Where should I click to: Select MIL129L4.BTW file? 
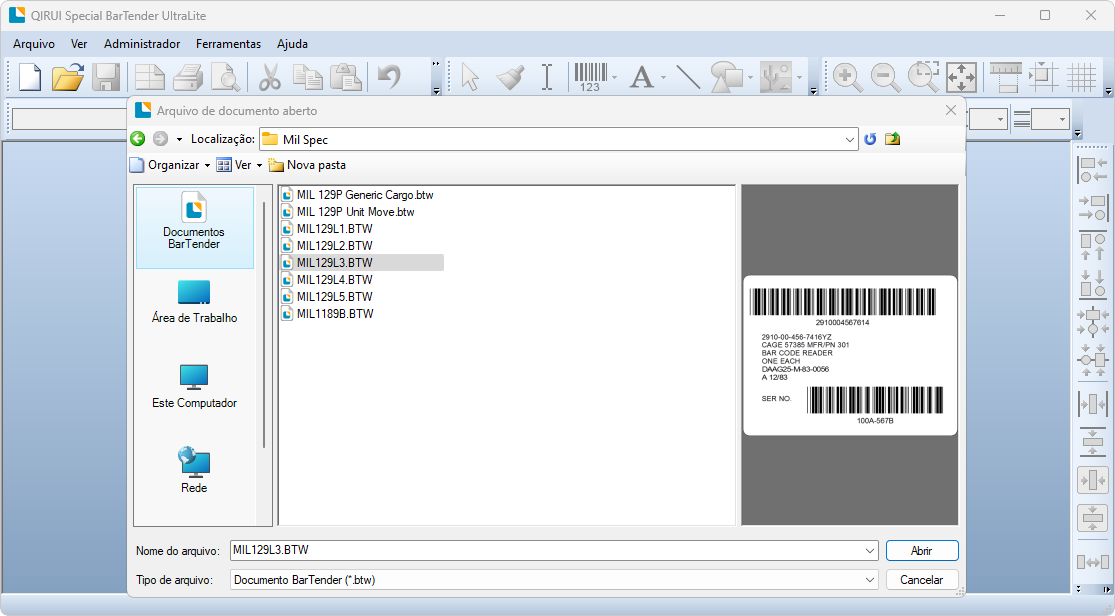pyautogui.click(x=327, y=280)
